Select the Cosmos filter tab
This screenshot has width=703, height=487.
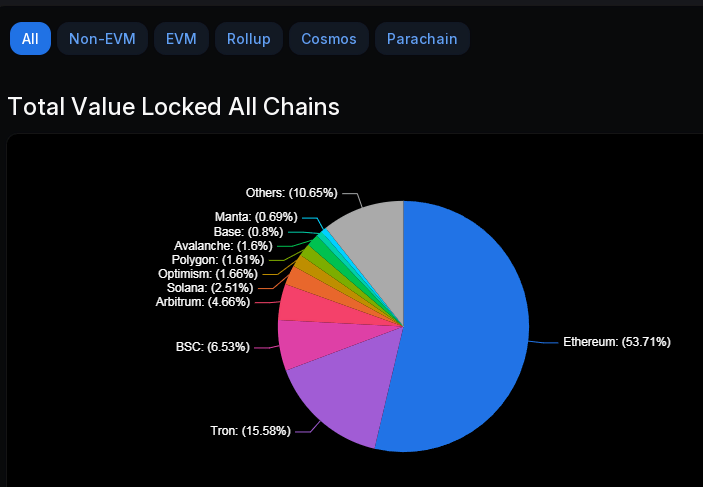click(x=329, y=39)
